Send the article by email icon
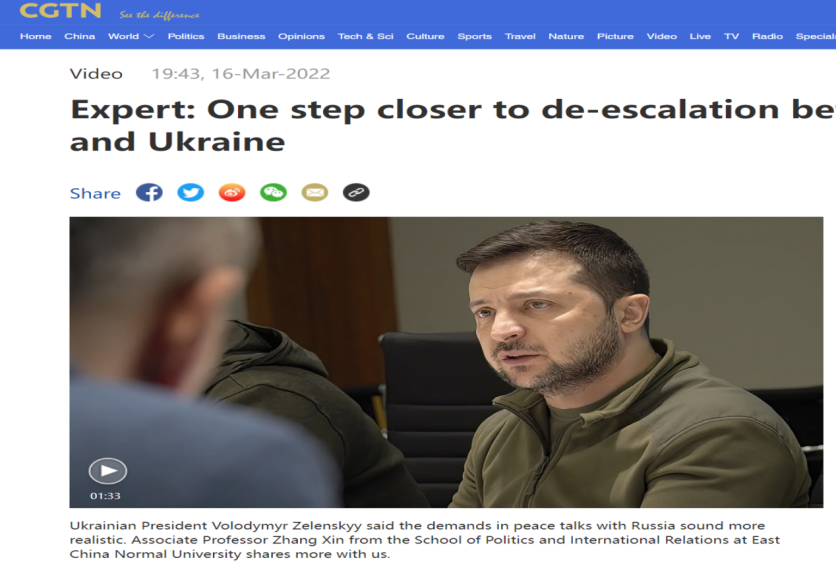This screenshot has height=566, width=836. coord(315,192)
